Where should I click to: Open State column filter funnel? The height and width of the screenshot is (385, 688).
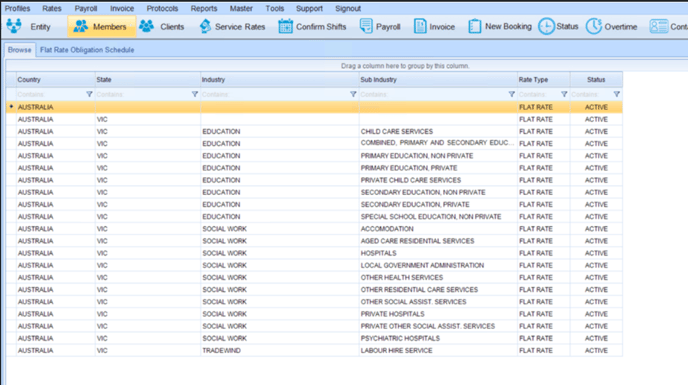195,94
